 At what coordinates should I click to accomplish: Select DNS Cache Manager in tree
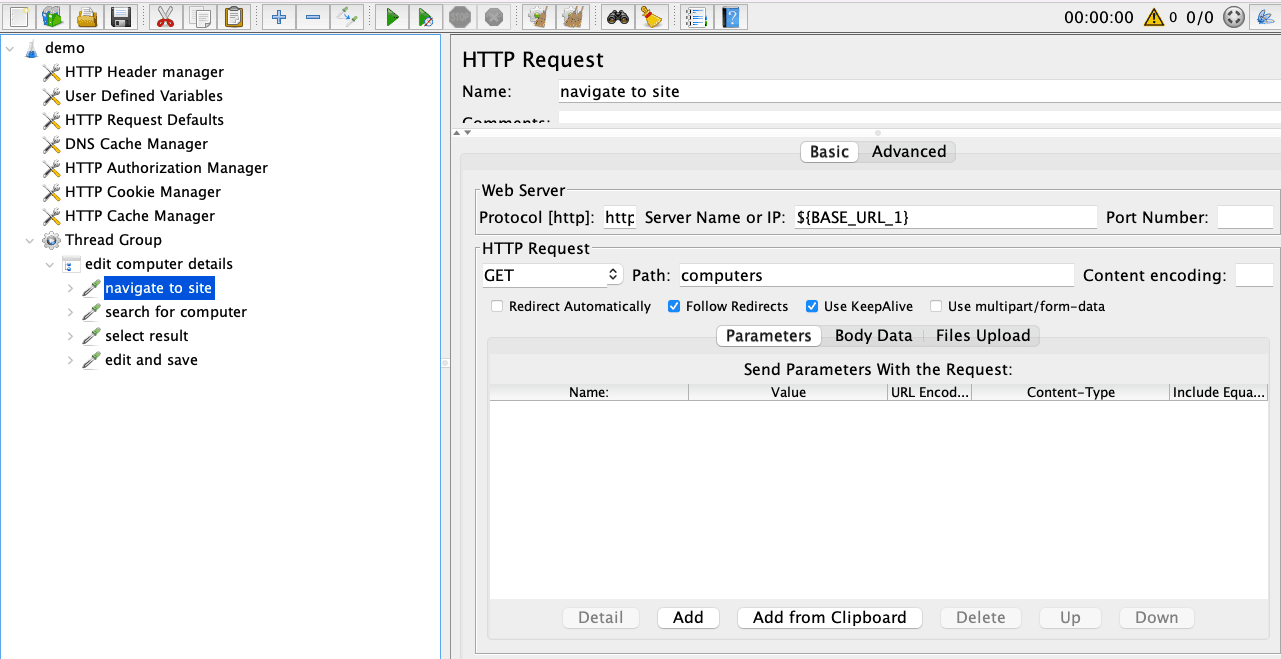[136, 144]
